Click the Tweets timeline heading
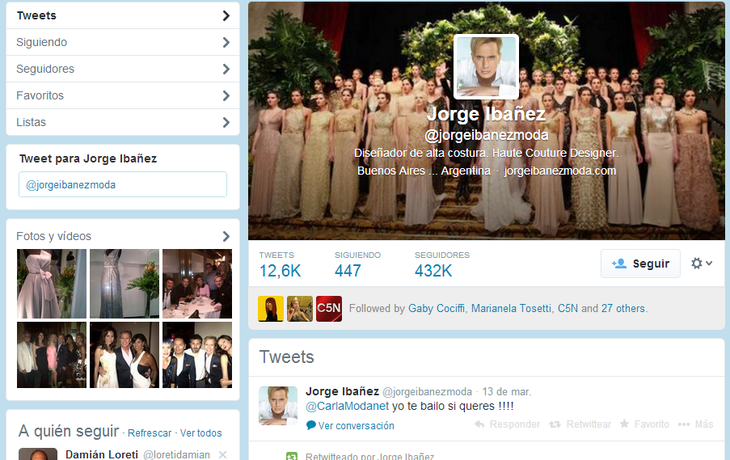 coord(286,357)
